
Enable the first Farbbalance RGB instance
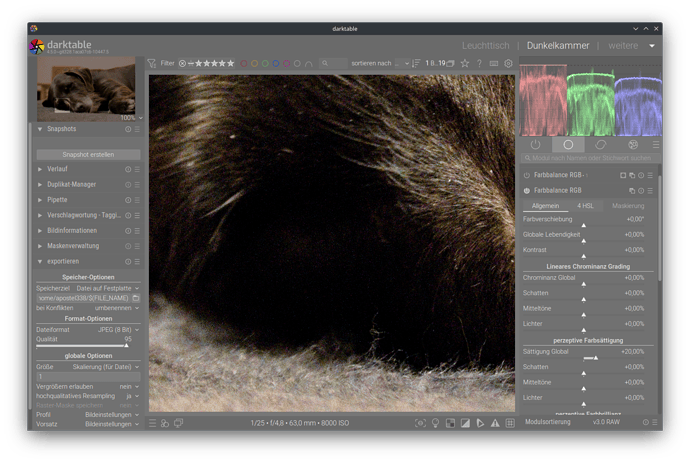tap(527, 175)
